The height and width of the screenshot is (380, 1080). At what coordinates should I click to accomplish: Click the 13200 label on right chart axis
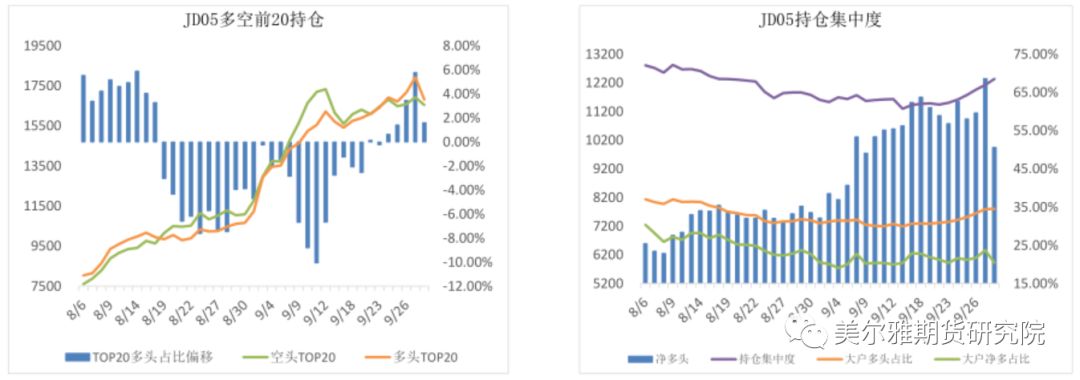(604, 54)
